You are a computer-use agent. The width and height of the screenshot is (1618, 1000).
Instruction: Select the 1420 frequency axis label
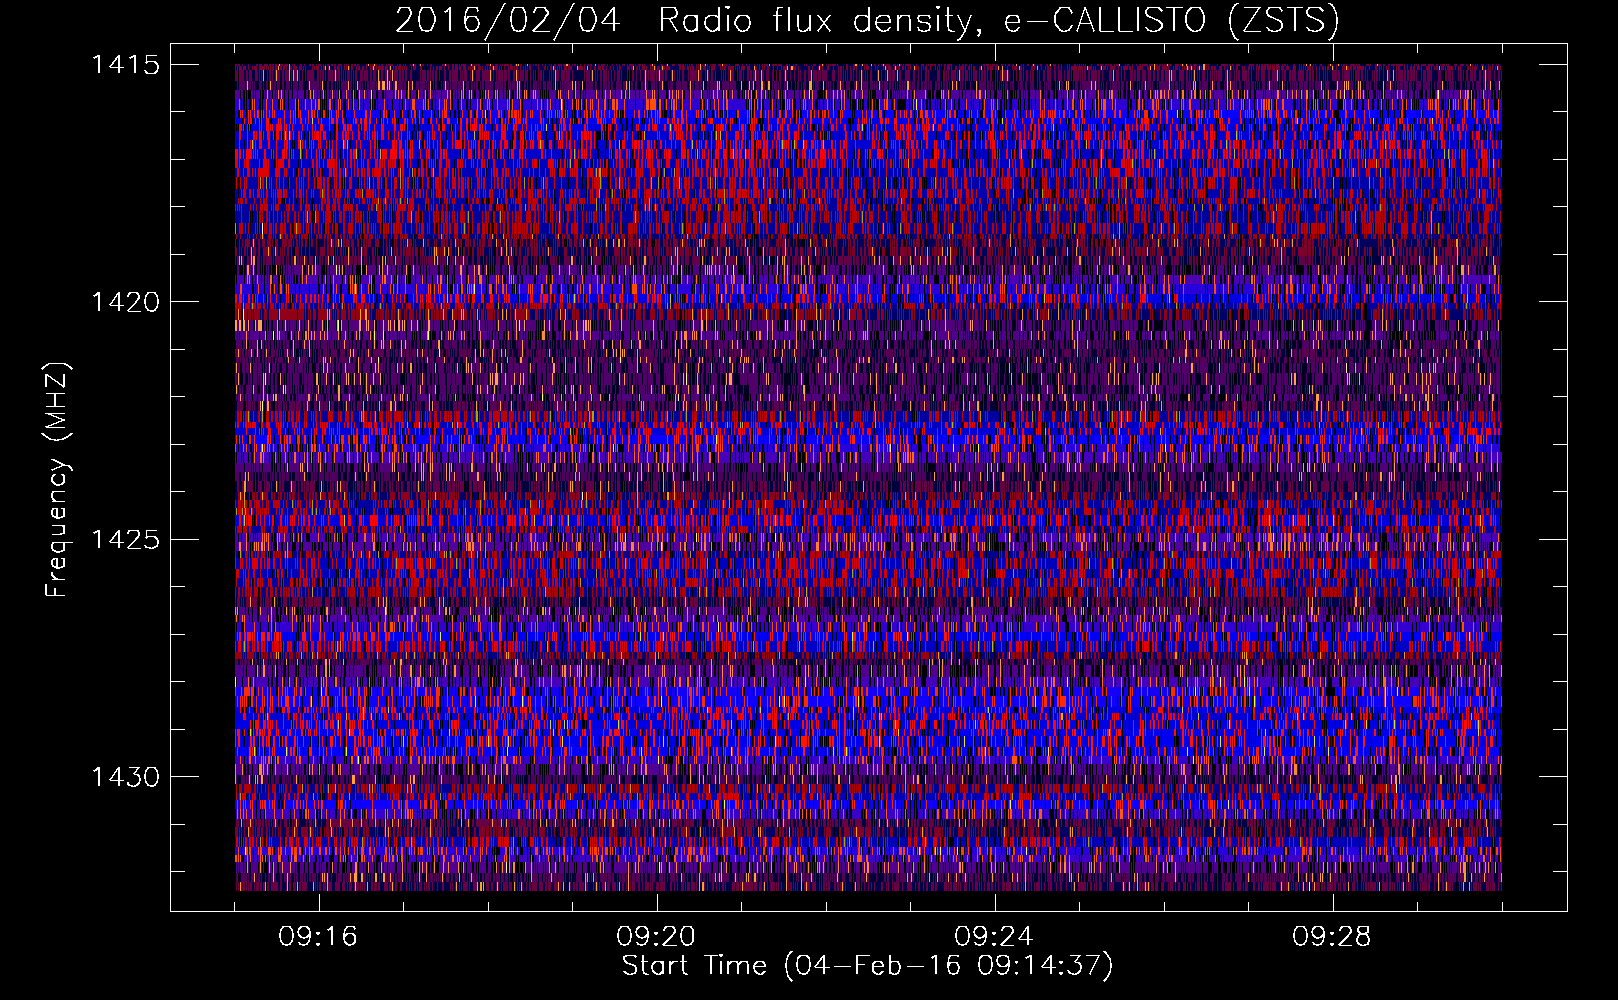click(125, 302)
